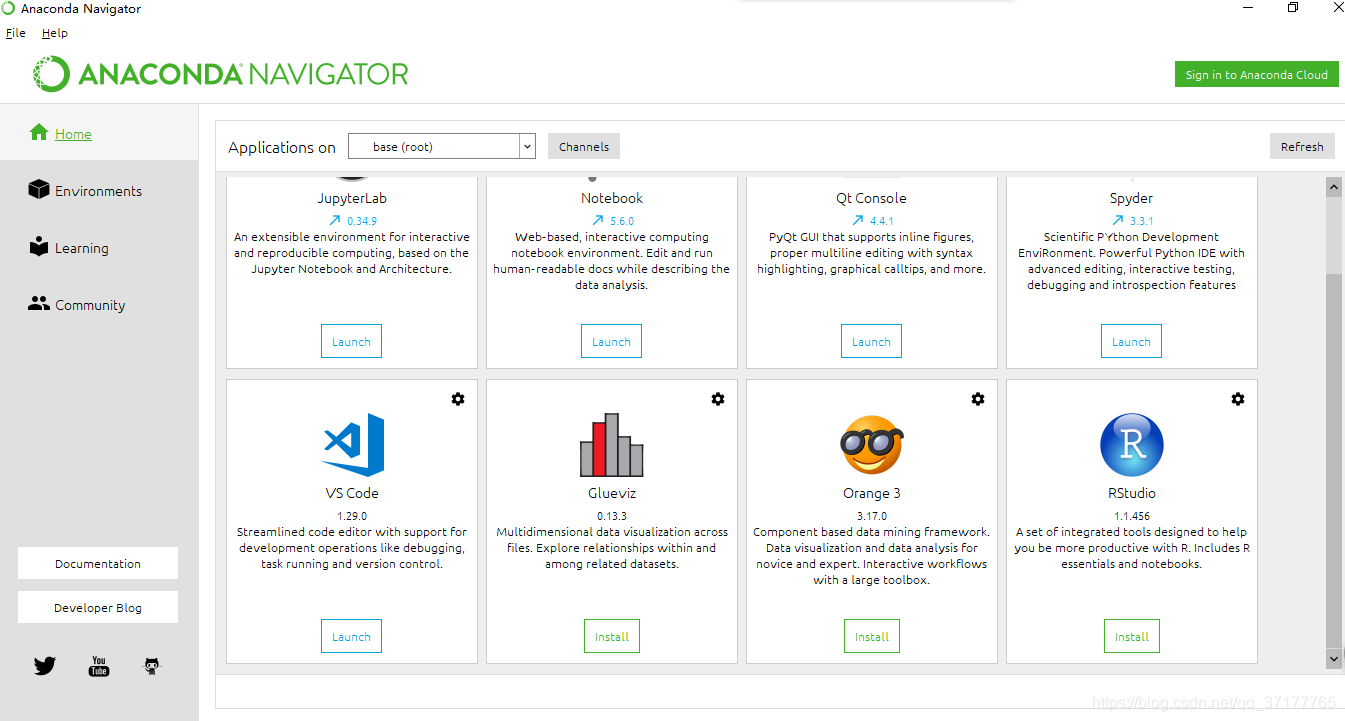The height and width of the screenshot is (721, 1345).
Task: Launch JupyterLab
Action: [x=351, y=341]
